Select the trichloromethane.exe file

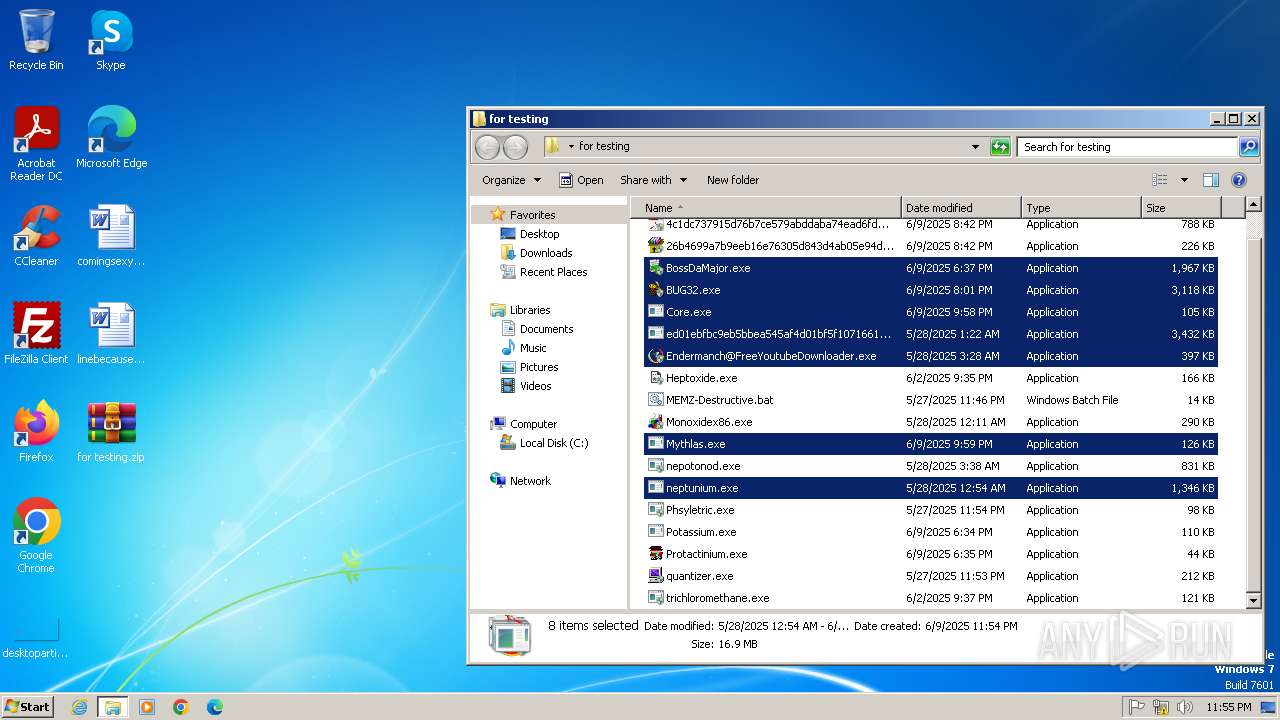pos(931,598)
